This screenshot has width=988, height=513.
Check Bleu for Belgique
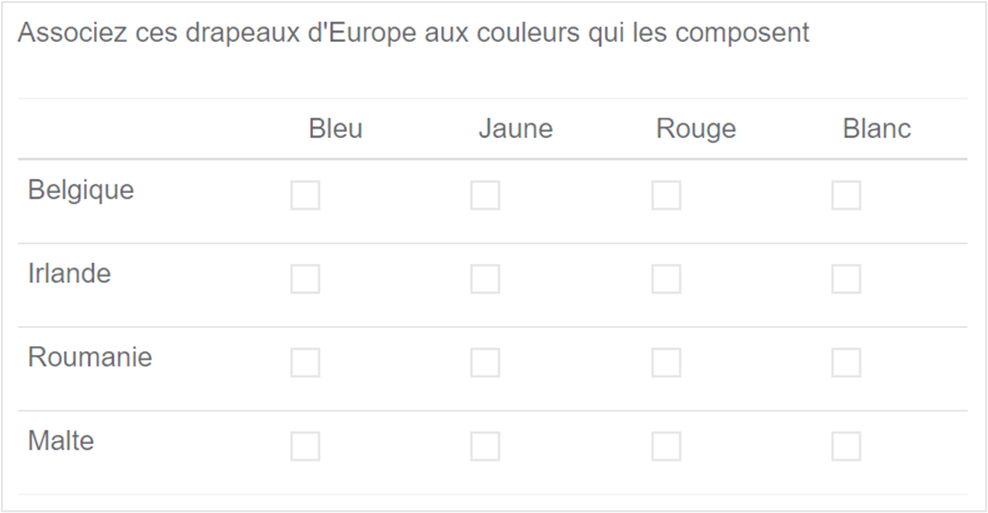305,195
